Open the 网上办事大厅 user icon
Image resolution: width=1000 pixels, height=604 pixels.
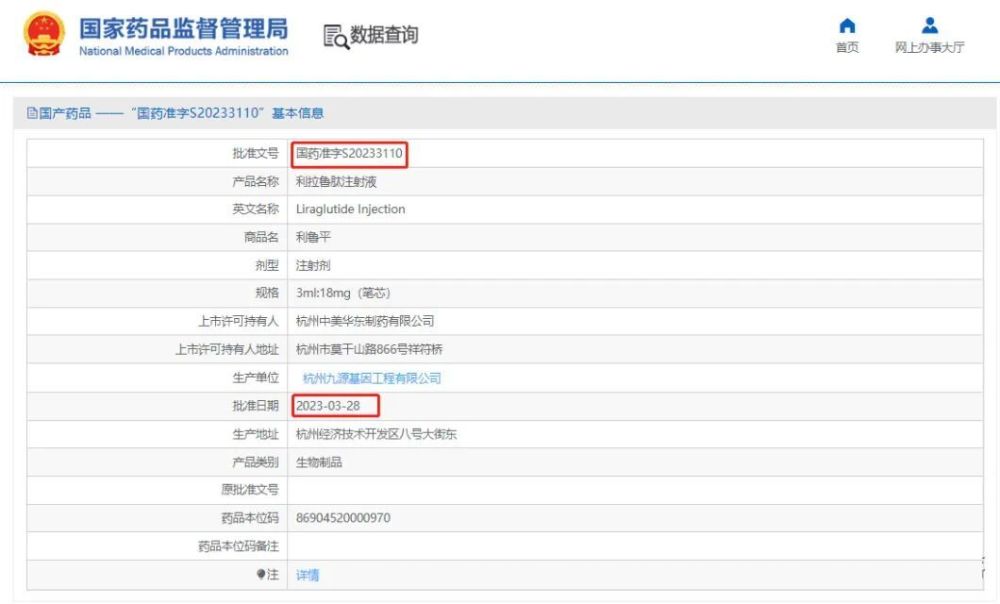tap(930, 26)
